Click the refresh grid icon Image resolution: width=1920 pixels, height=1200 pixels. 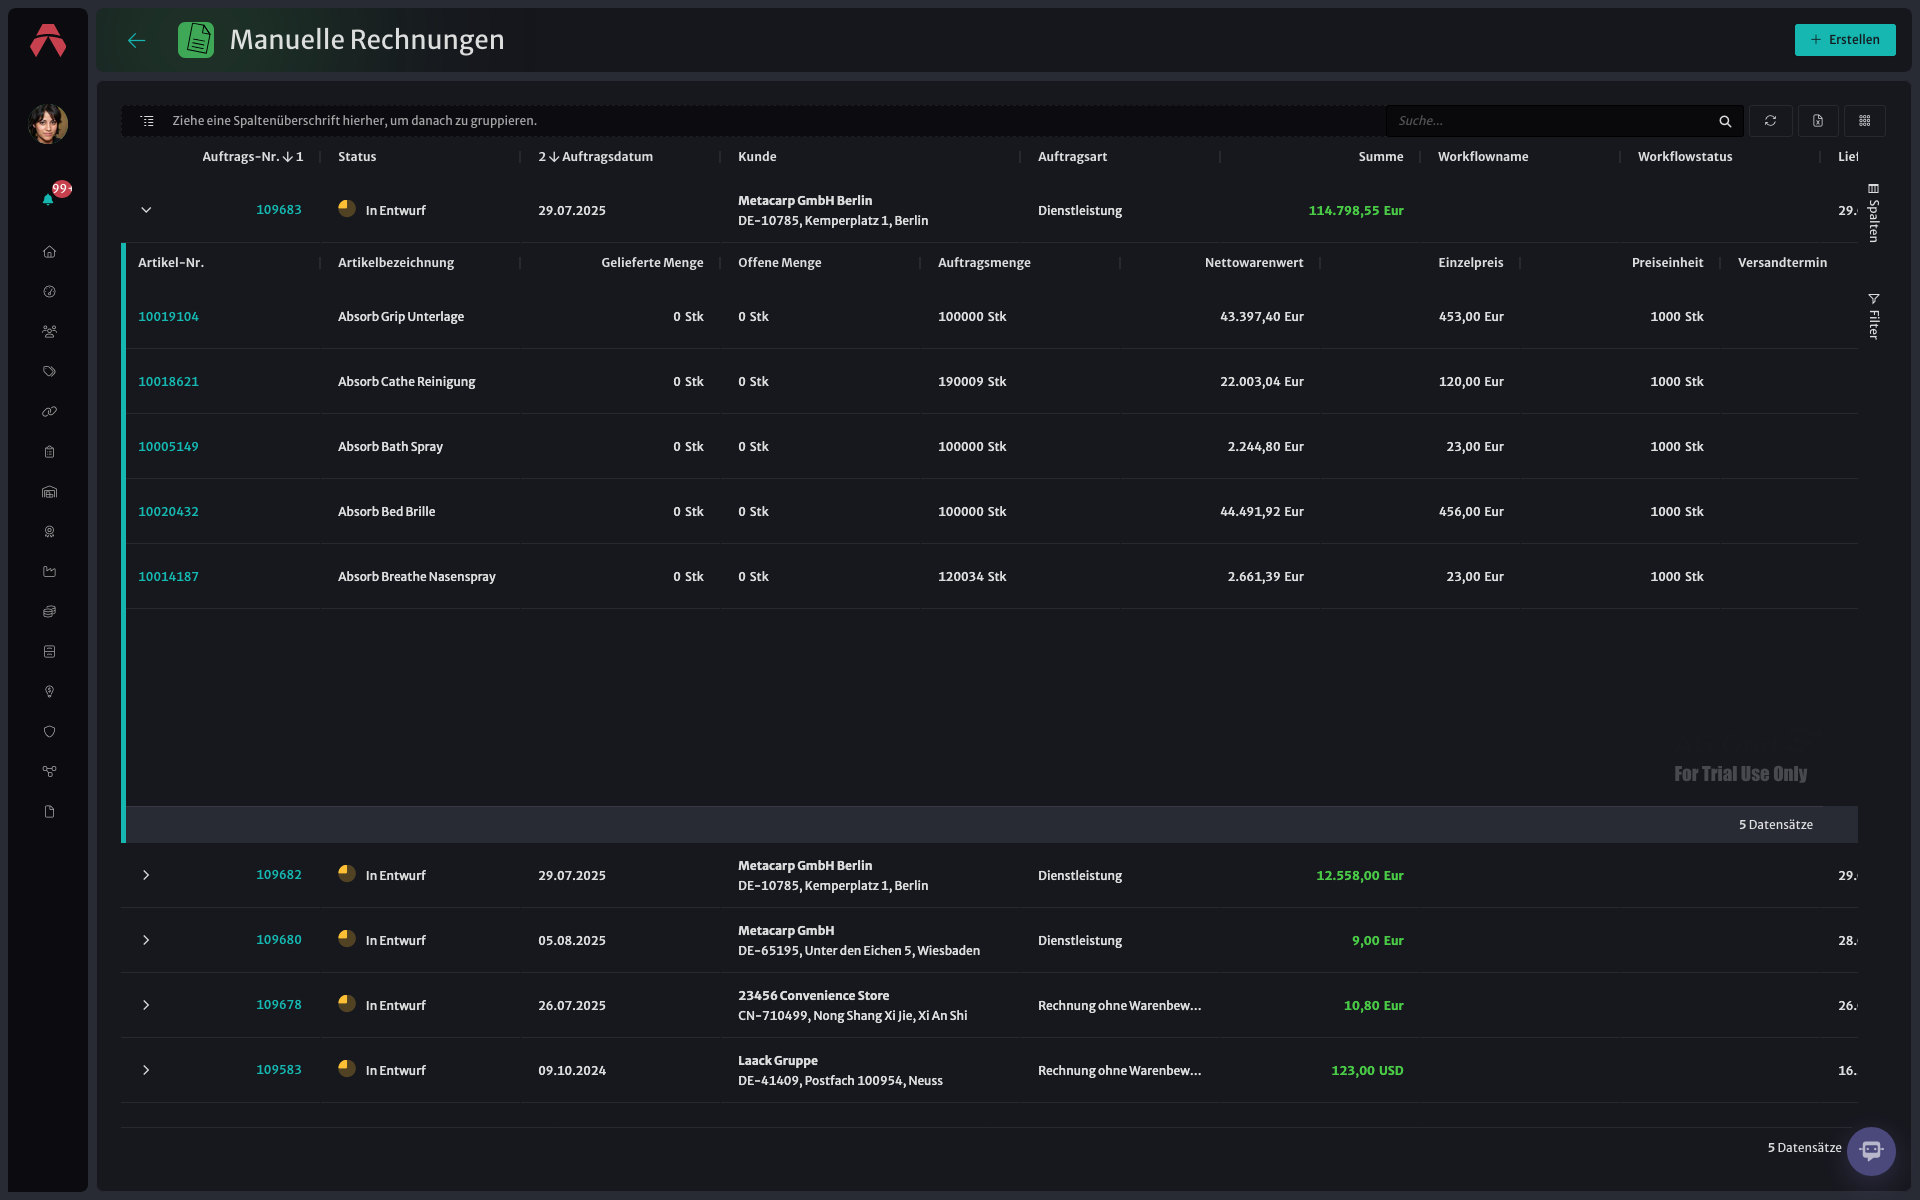(1770, 121)
